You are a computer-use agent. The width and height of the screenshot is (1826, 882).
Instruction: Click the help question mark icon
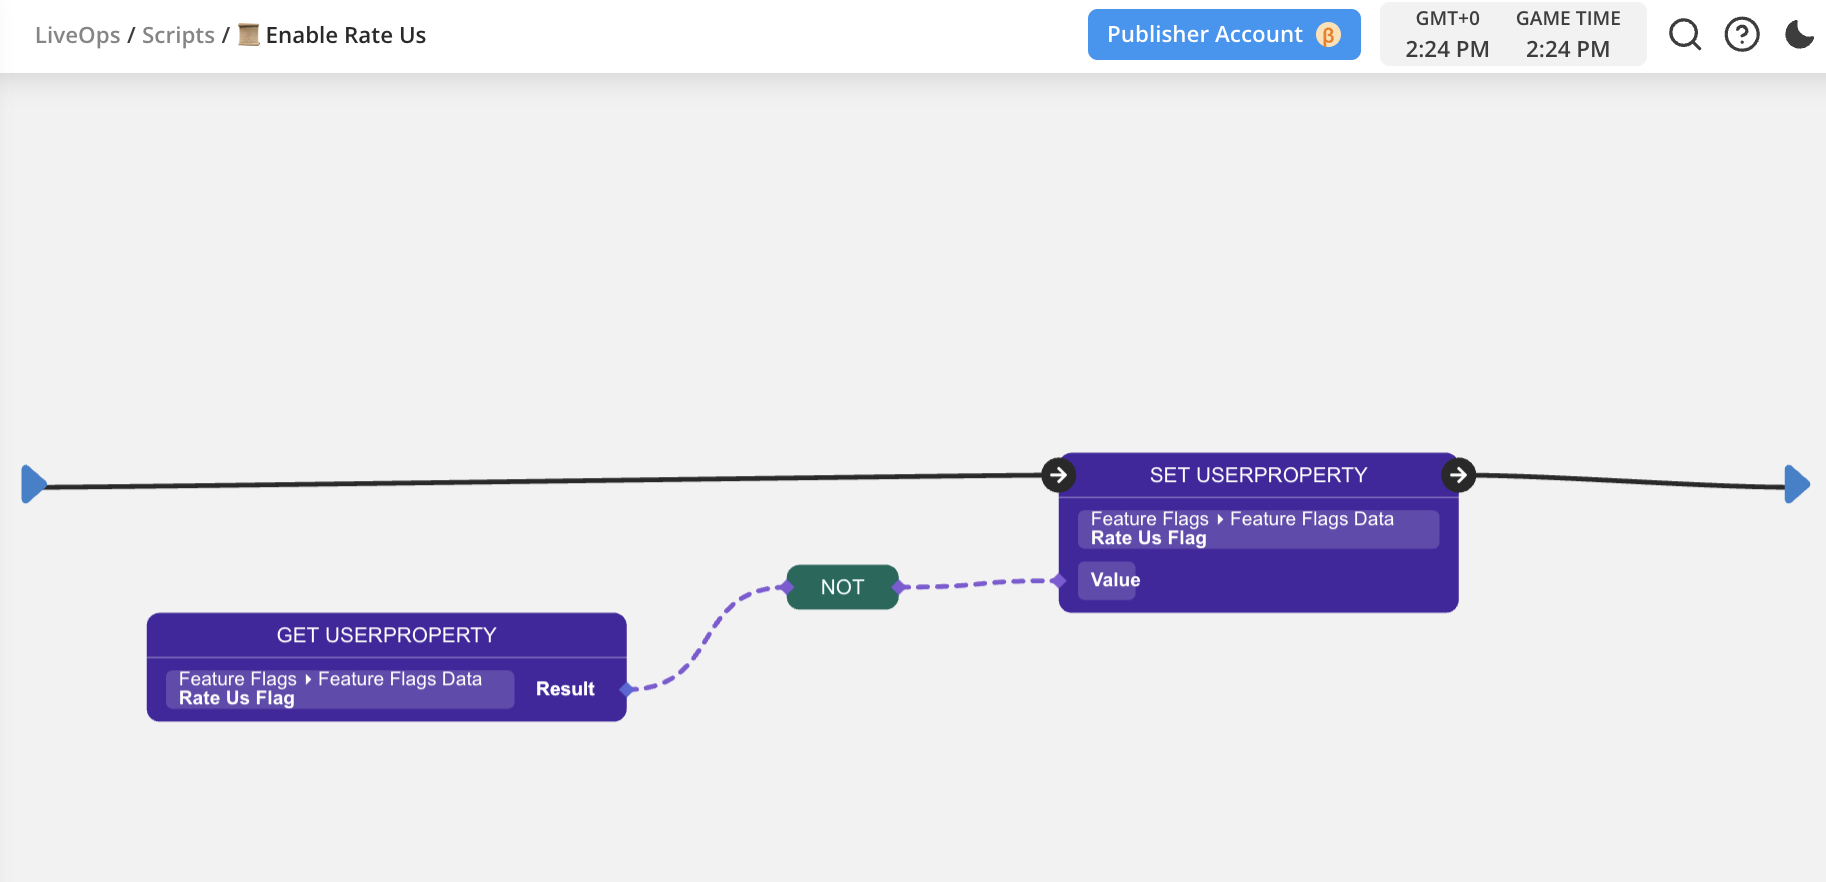click(x=1742, y=35)
